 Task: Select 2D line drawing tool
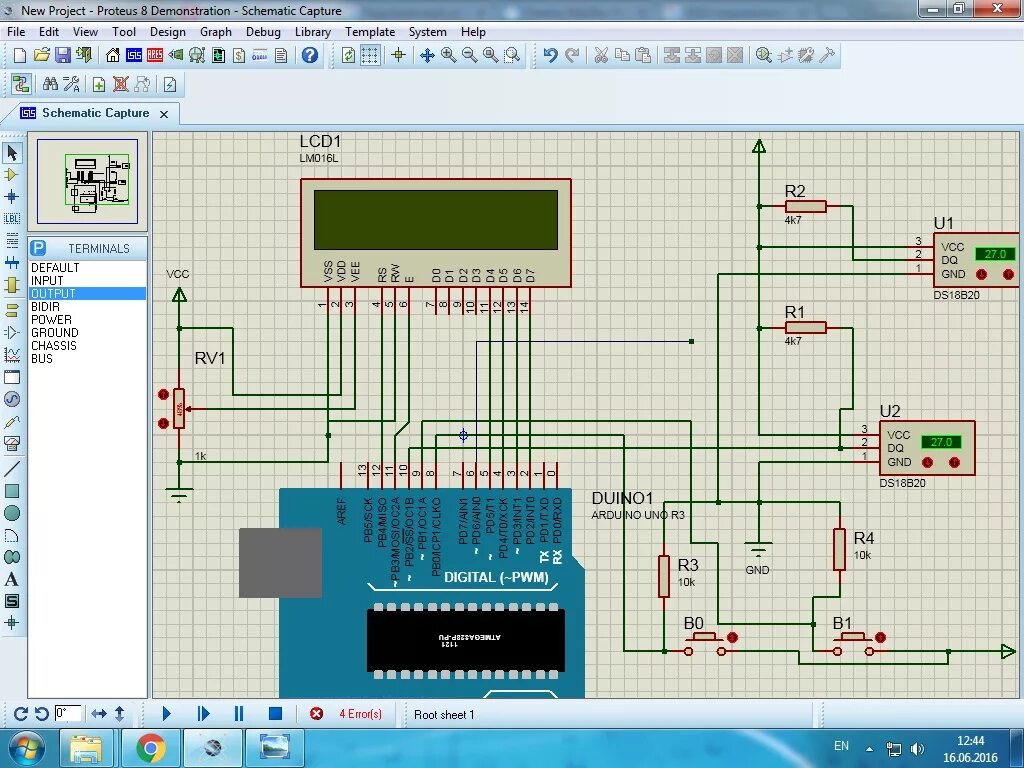tap(12, 468)
